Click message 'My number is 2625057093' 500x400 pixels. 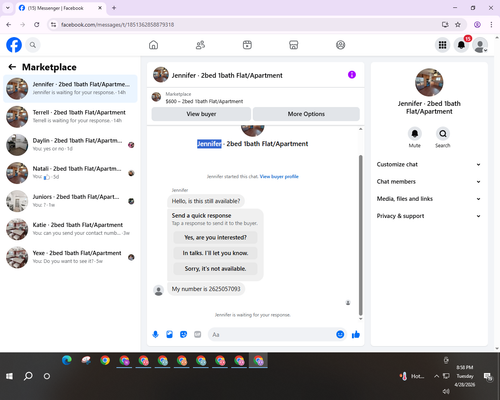pos(206,289)
